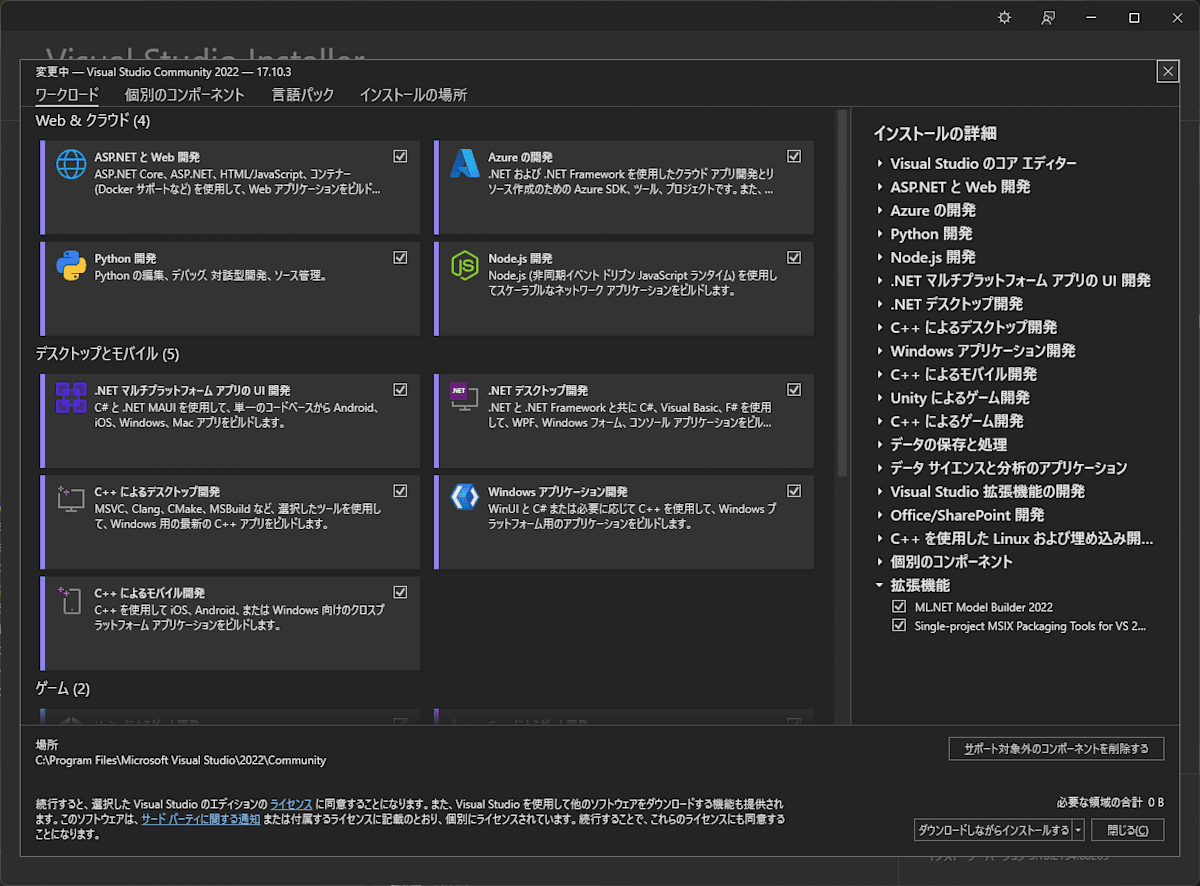The width and height of the screenshot is (1200, 886).
Task: Toggle the Windows アプリケーション開発 workload checkbox
Action: [794, 490]
